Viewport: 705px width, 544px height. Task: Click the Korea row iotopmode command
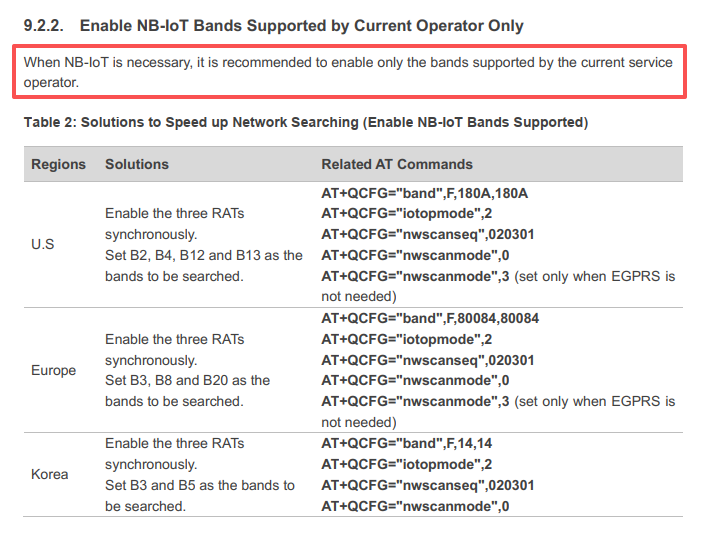click(x=406, y=464)
